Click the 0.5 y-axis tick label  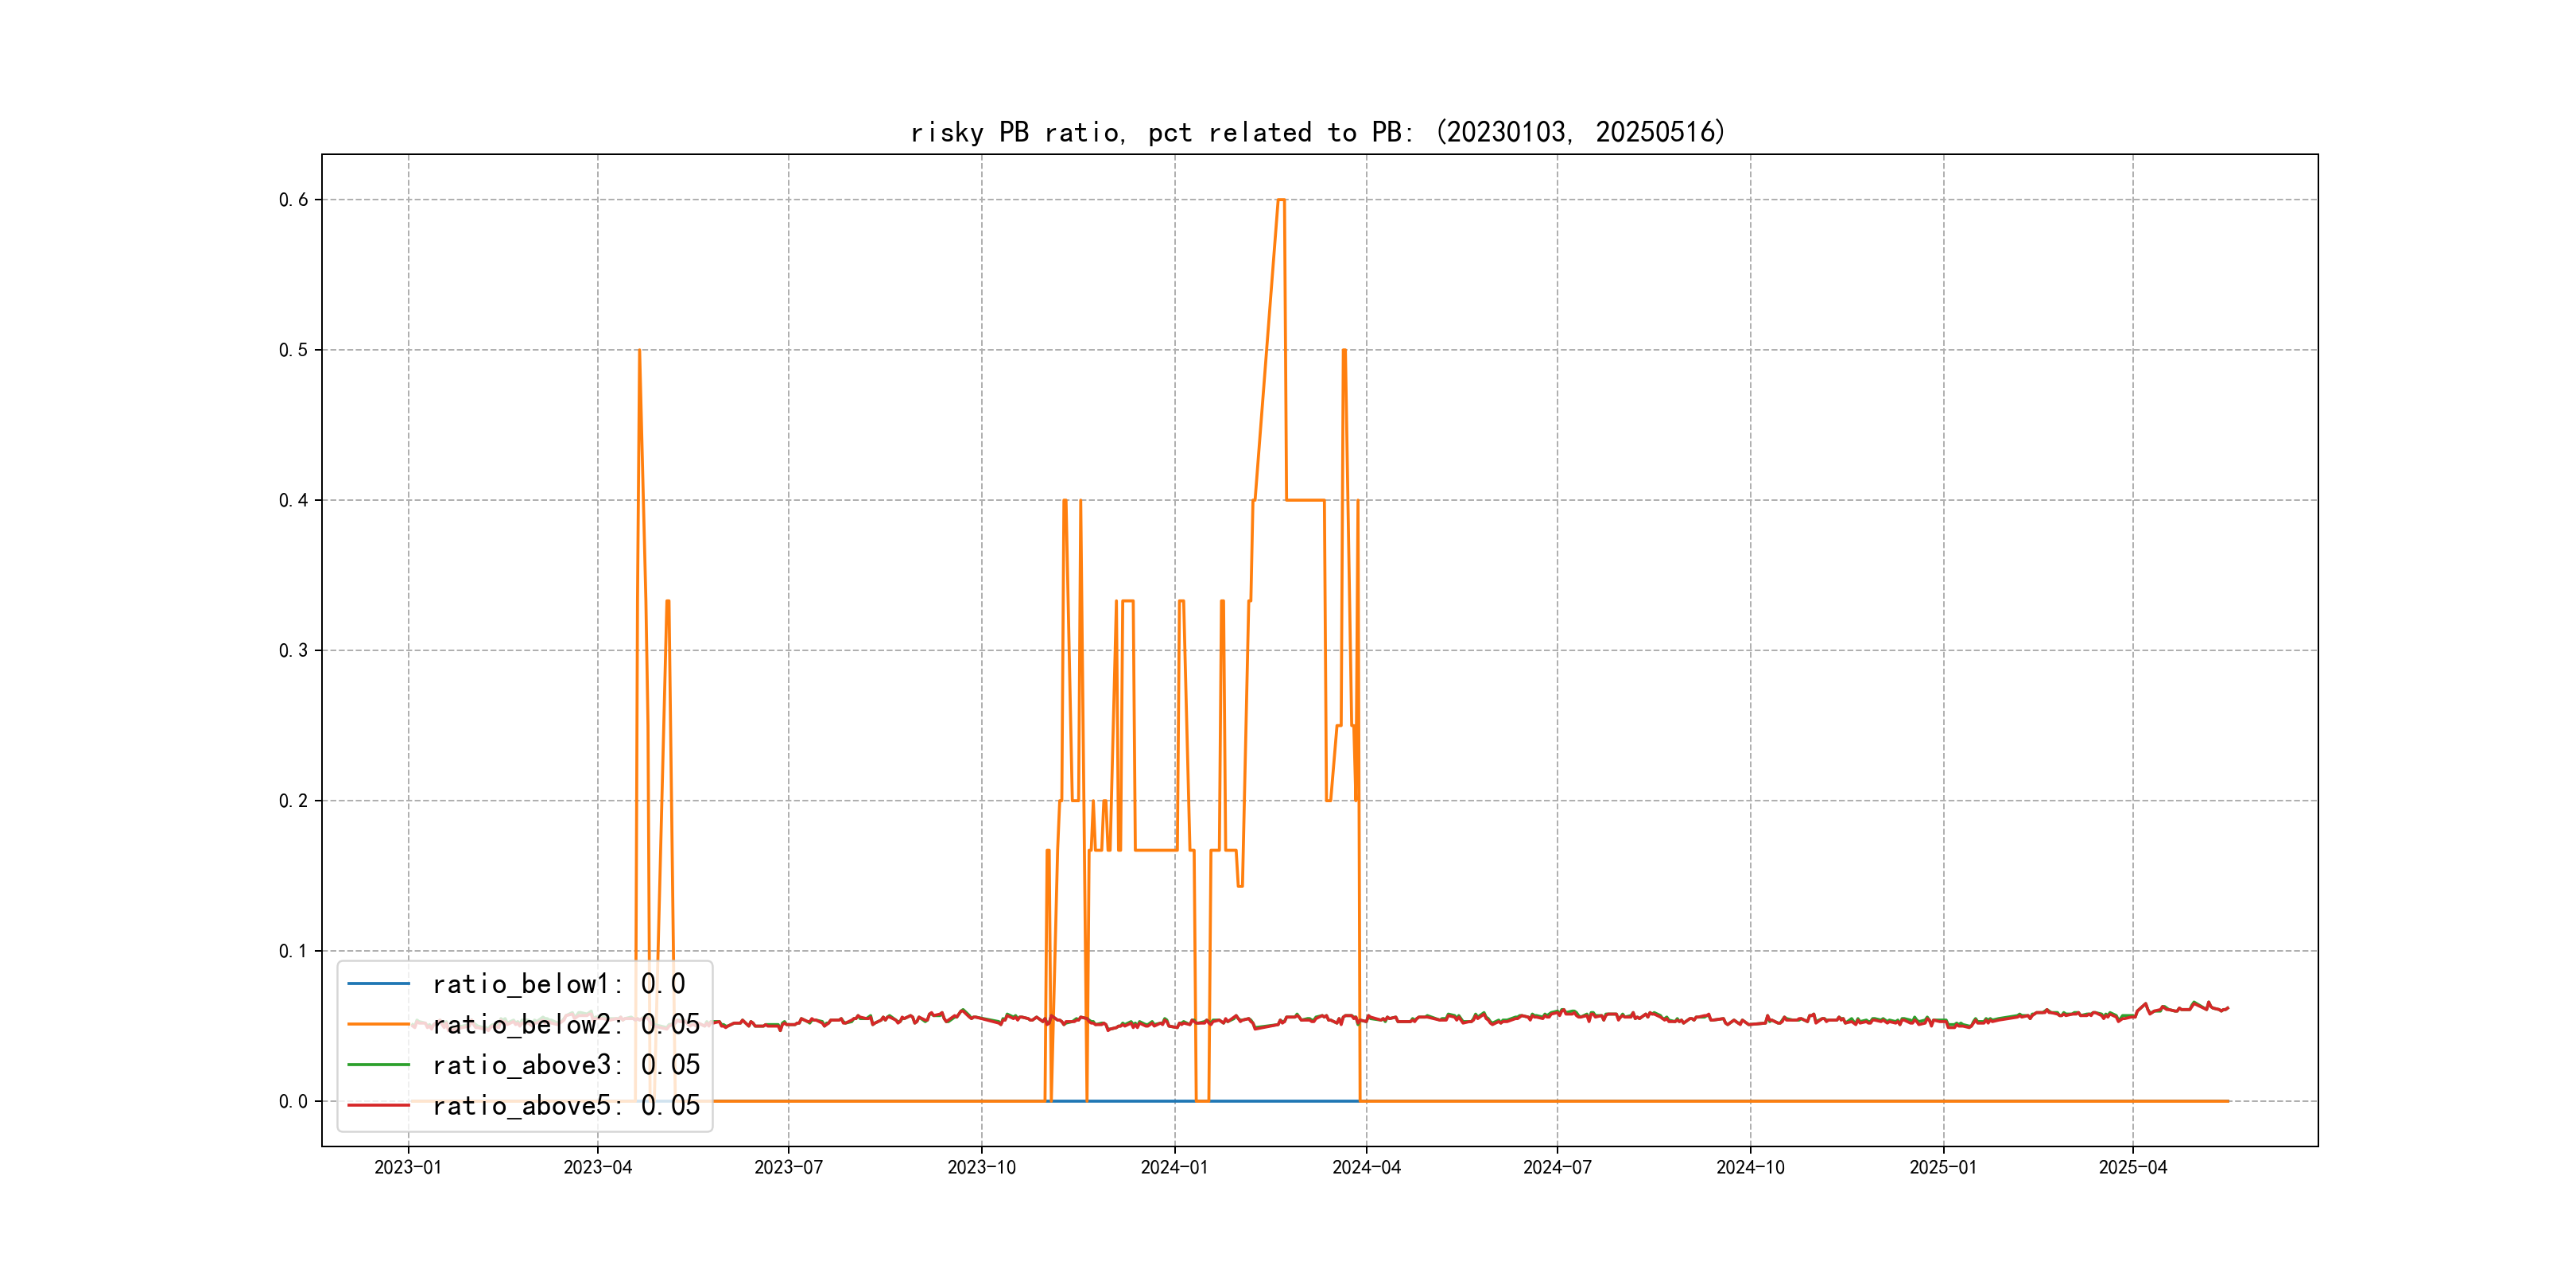293,350
